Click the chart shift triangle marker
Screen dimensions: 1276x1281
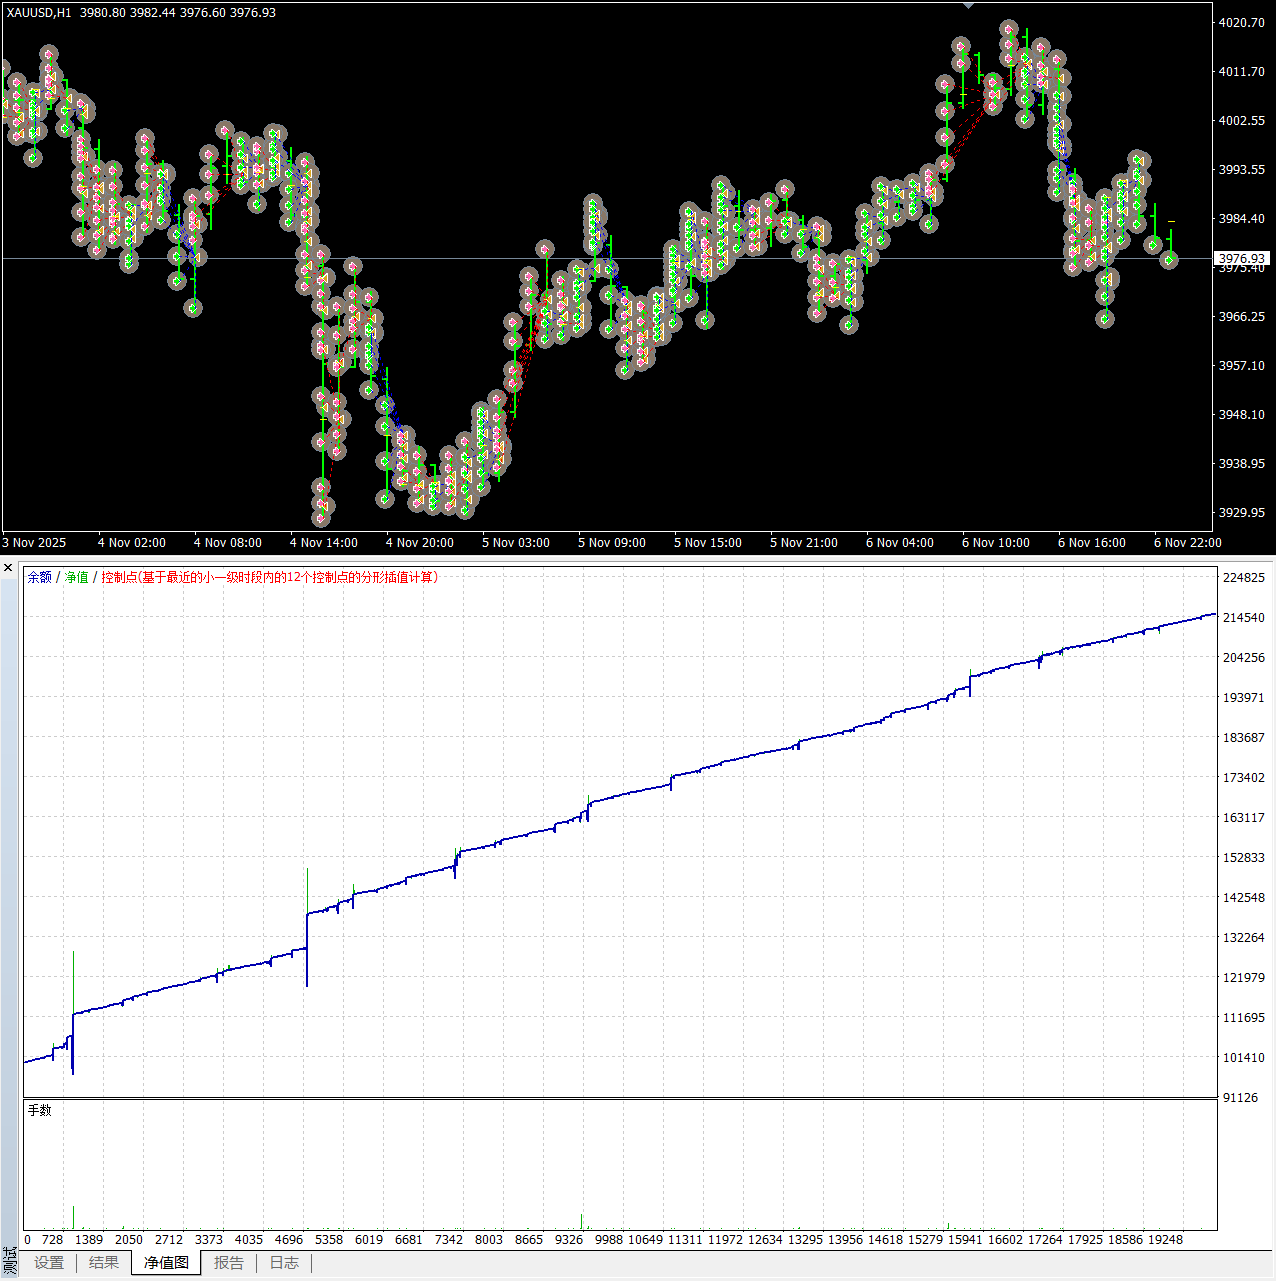(968, 5)
